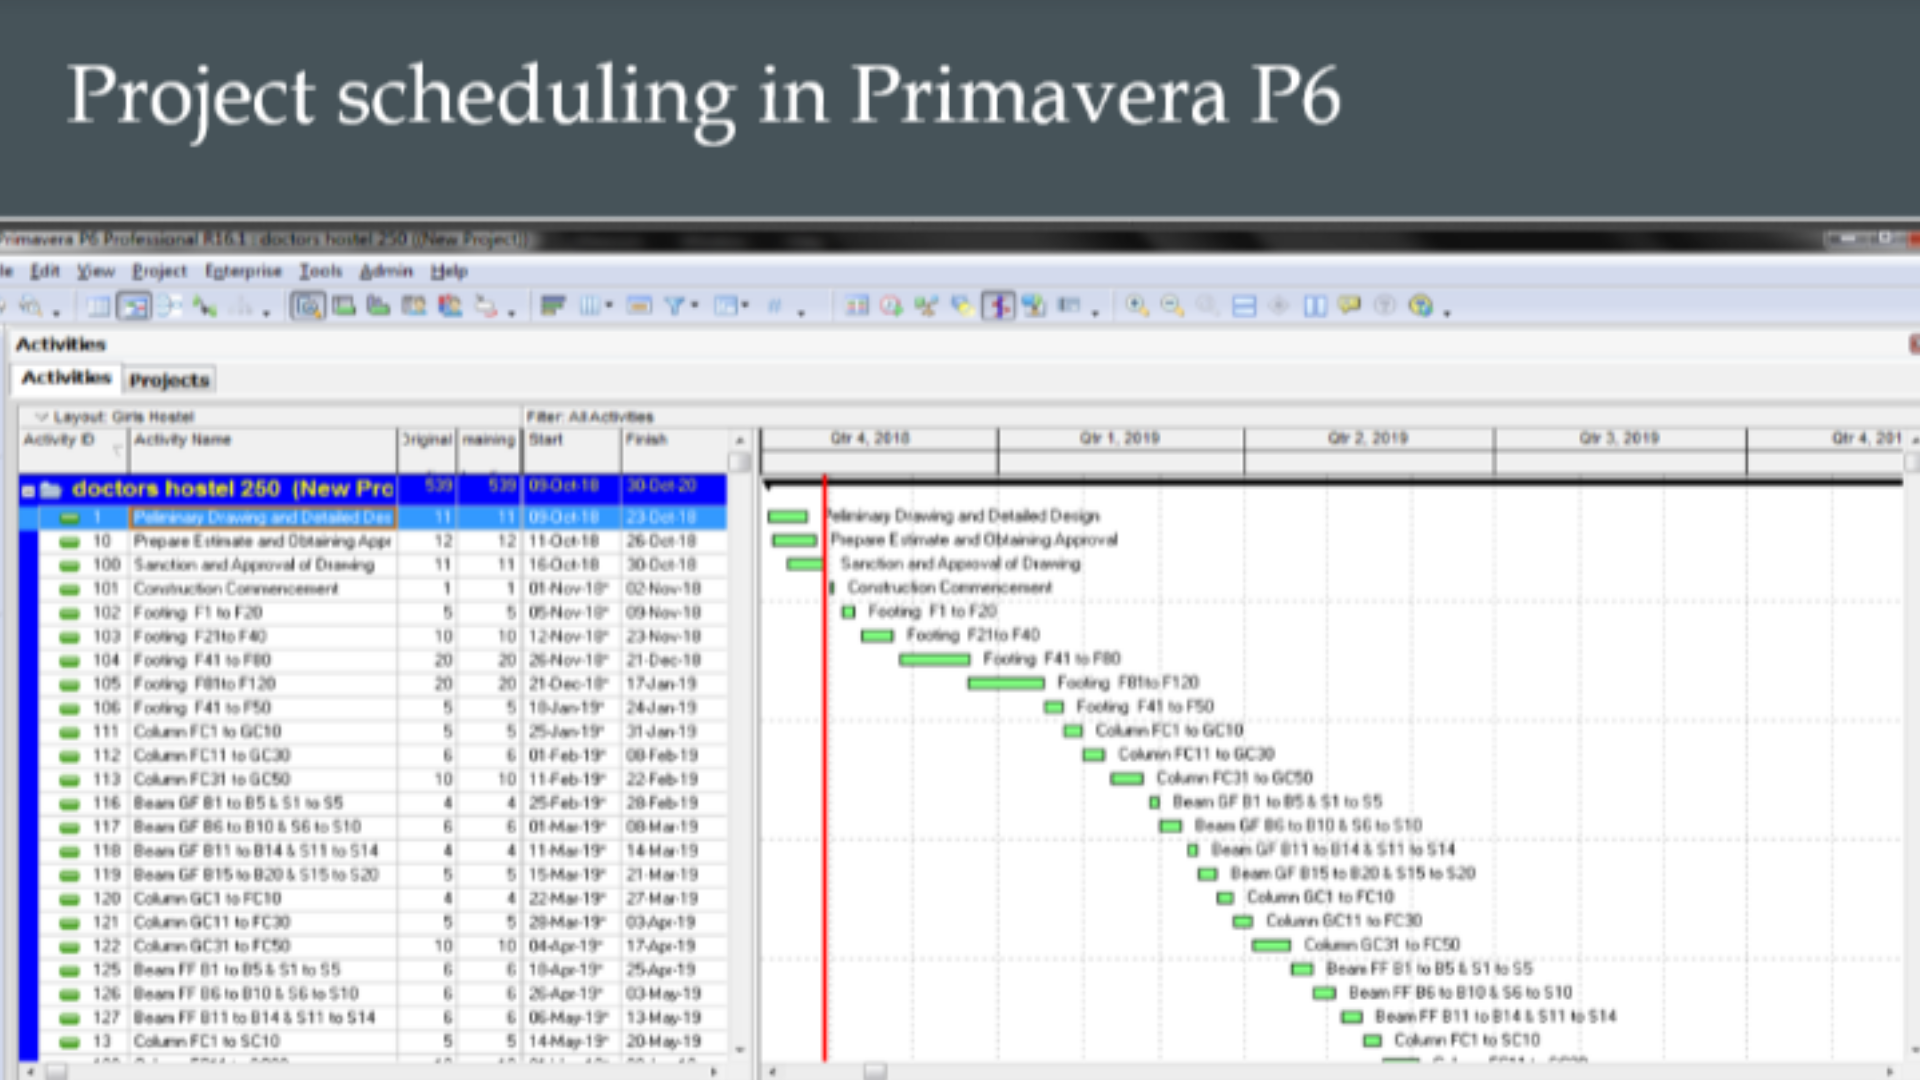
Task: Expand the Layout: Girls Hostel dropdown
Action: (x=42, y=416)
